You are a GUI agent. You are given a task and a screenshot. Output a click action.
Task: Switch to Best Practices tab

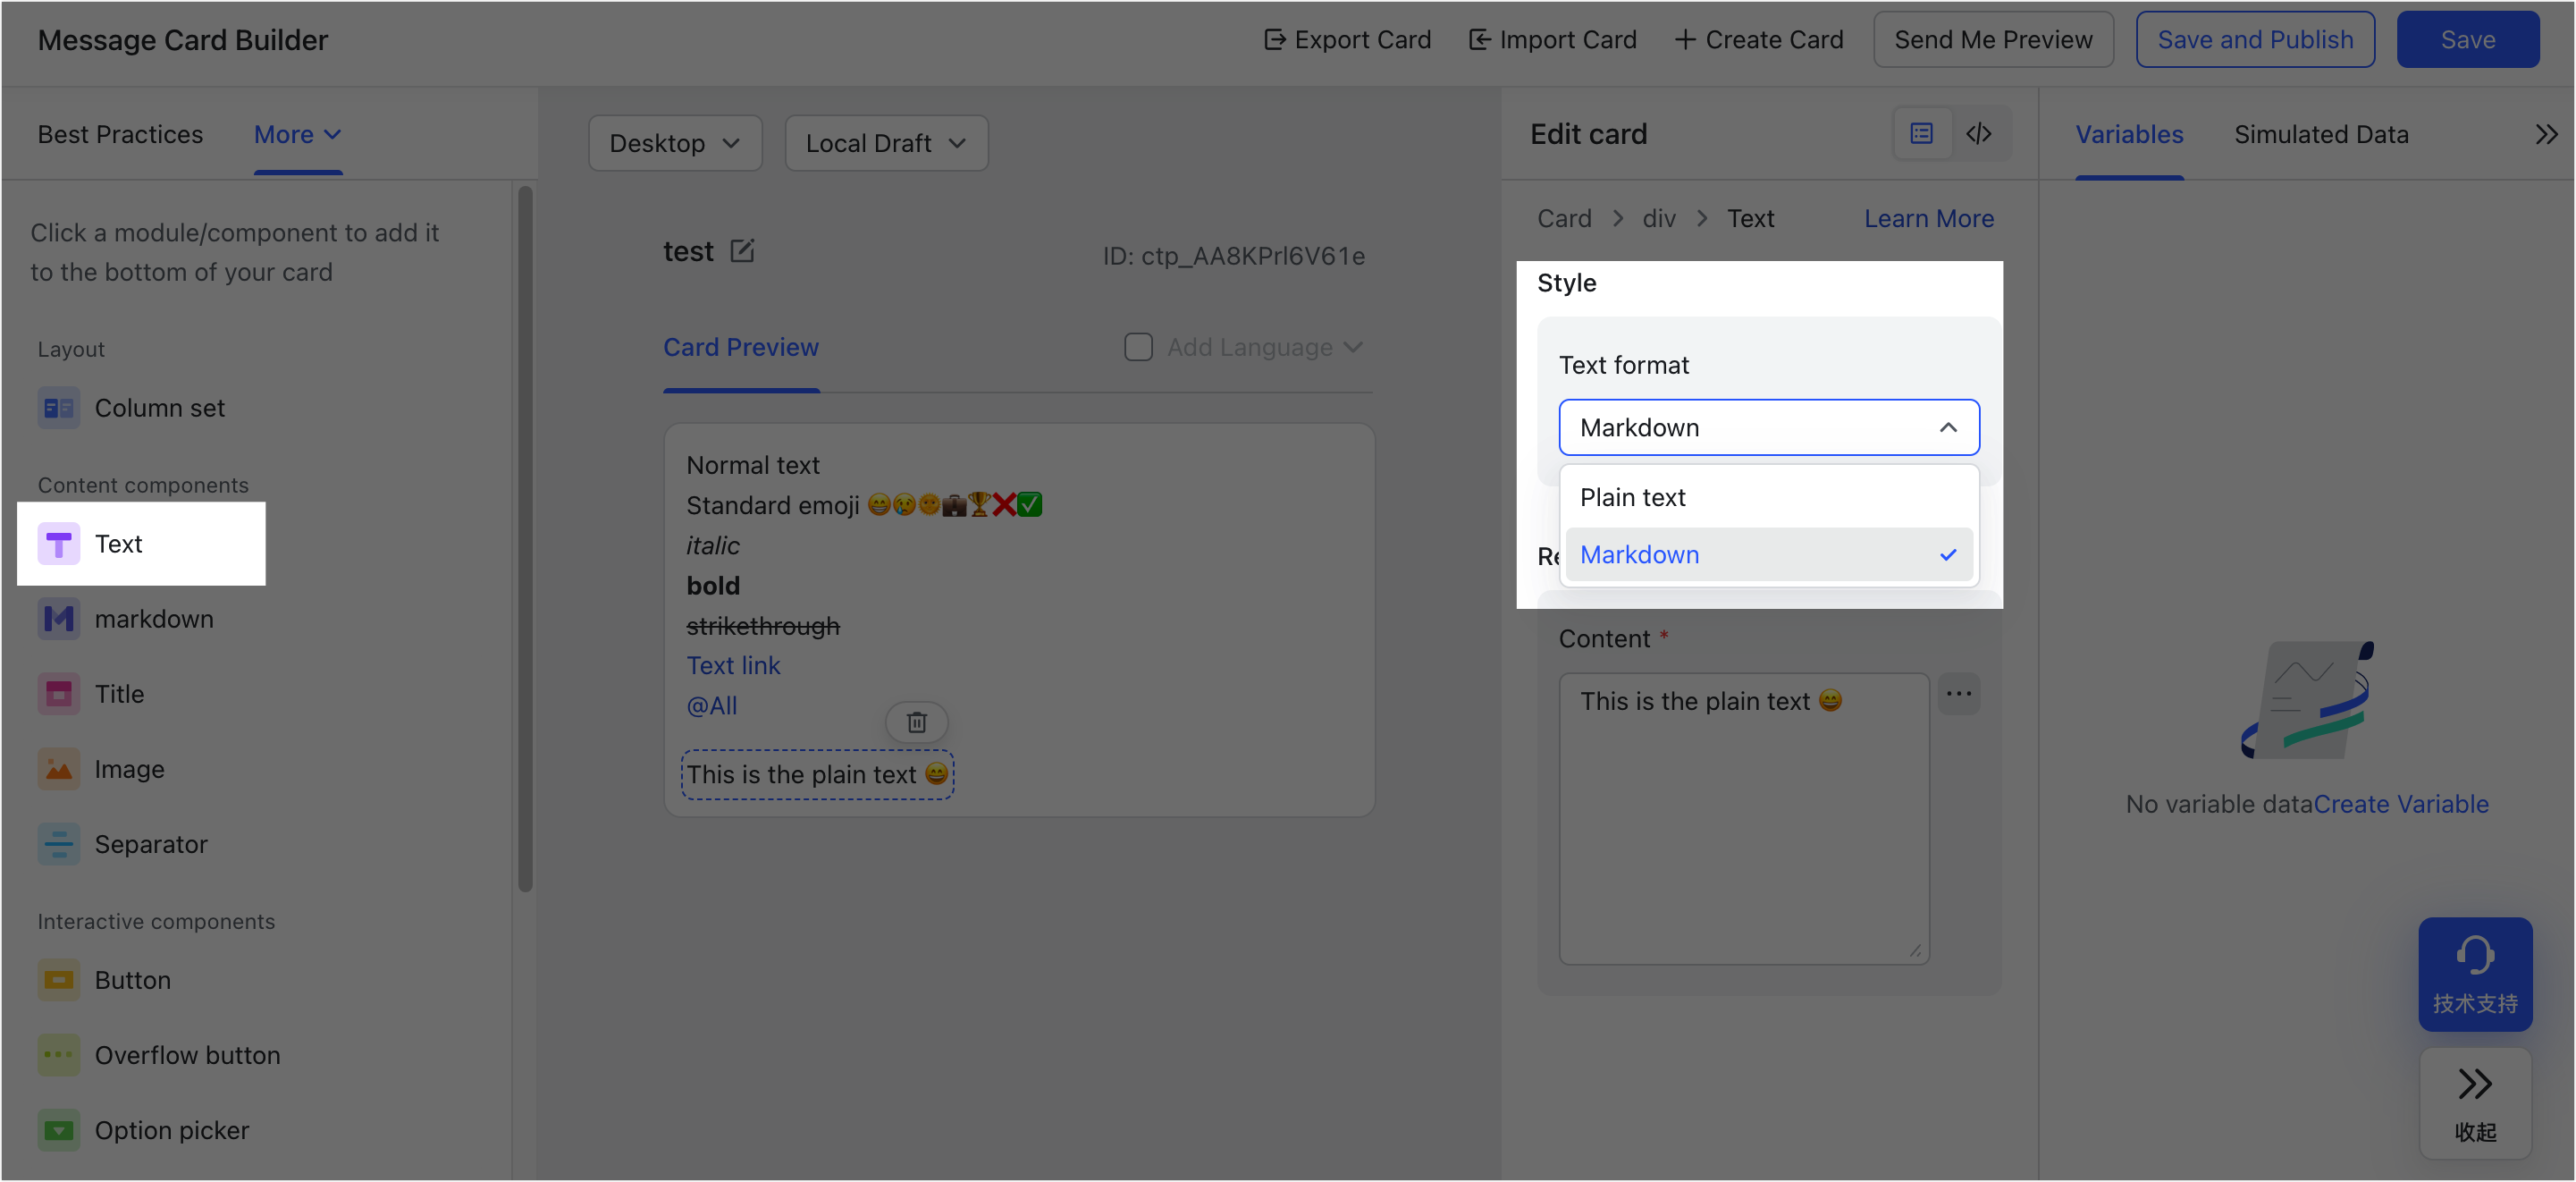coord(120,134)
